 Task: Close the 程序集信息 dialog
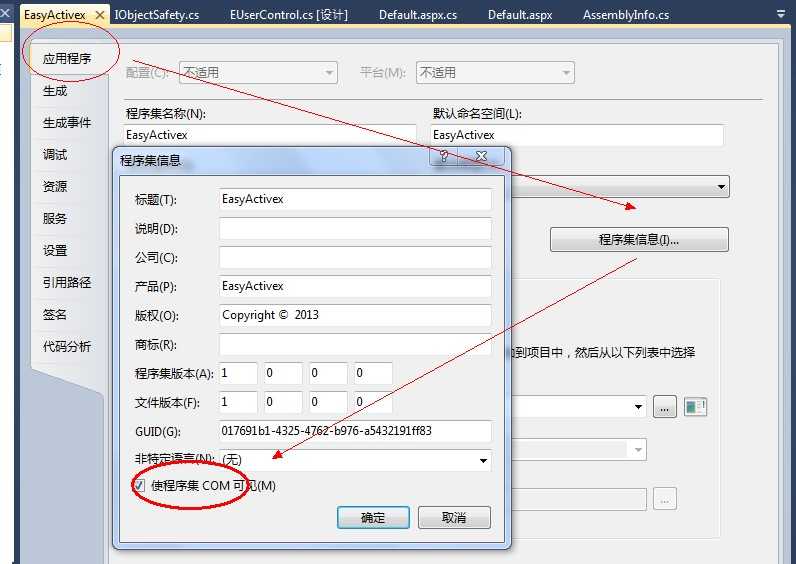(481, 156)
